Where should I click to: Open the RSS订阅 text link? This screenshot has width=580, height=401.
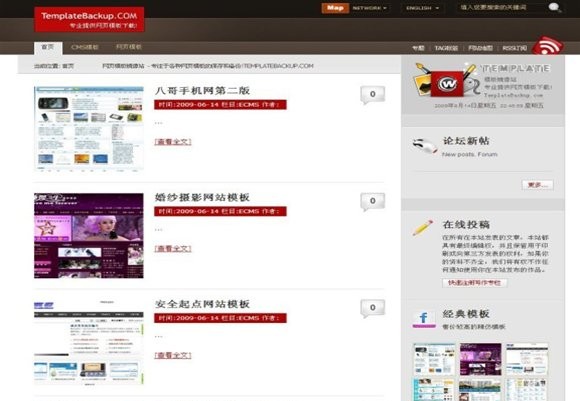[515, 48]
